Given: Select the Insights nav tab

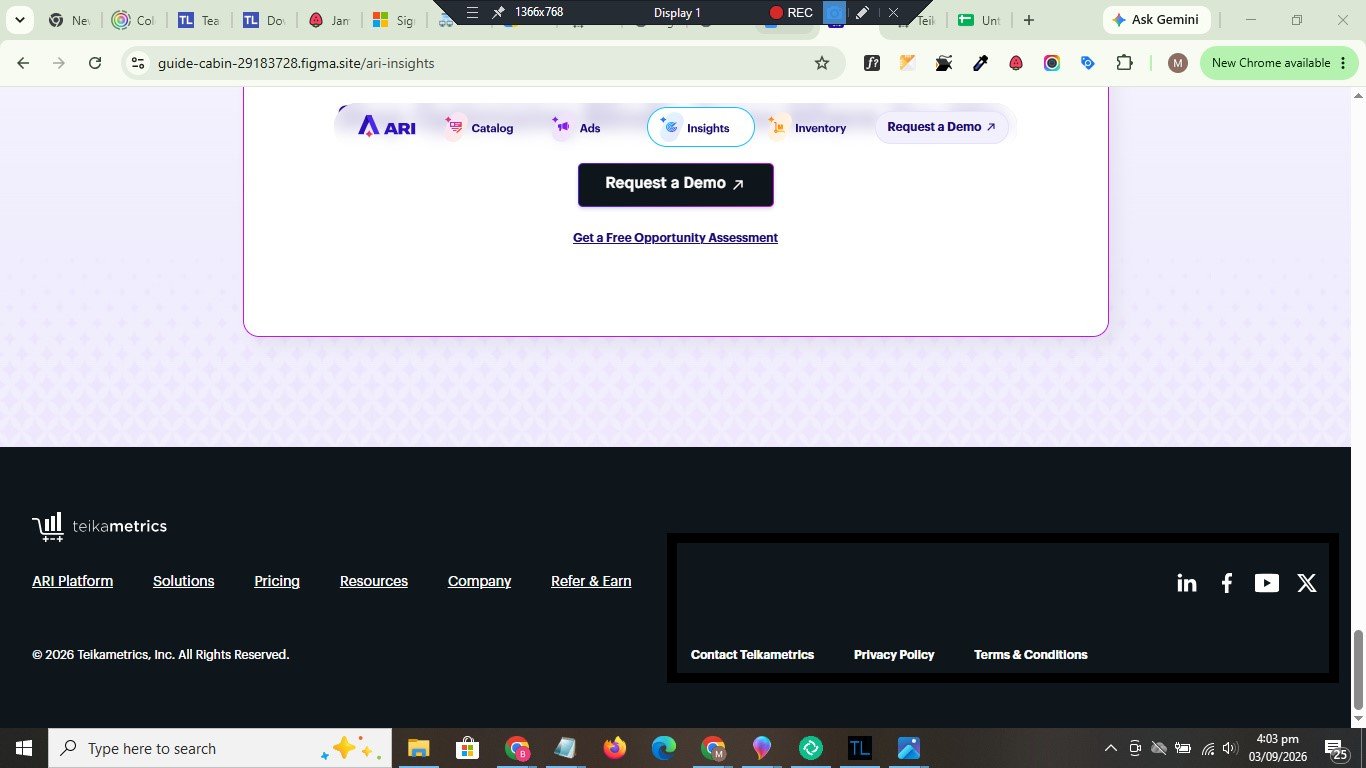Looking at the screenshot, I should 701,127.
